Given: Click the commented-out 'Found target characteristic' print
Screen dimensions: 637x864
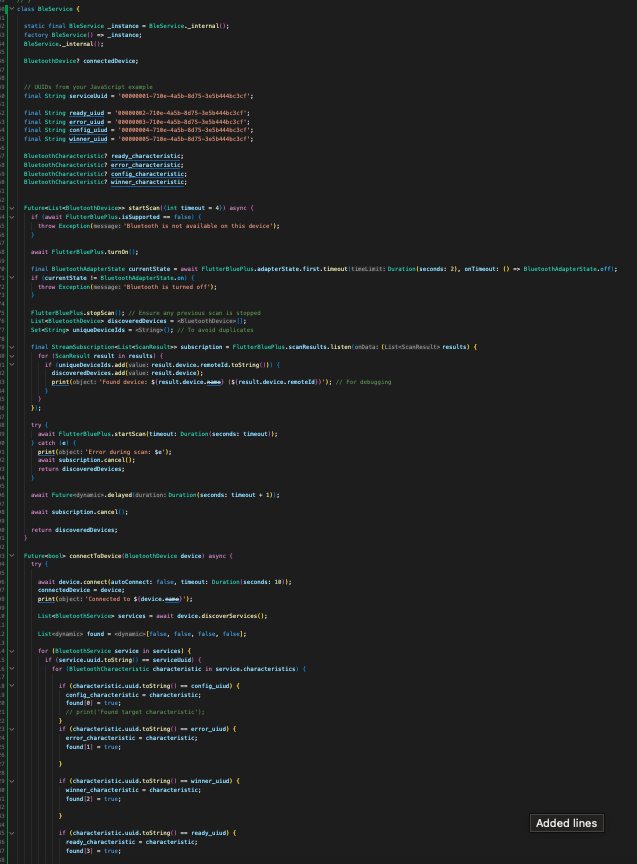Looking at the screenshot, I should [x=133, y=711].
